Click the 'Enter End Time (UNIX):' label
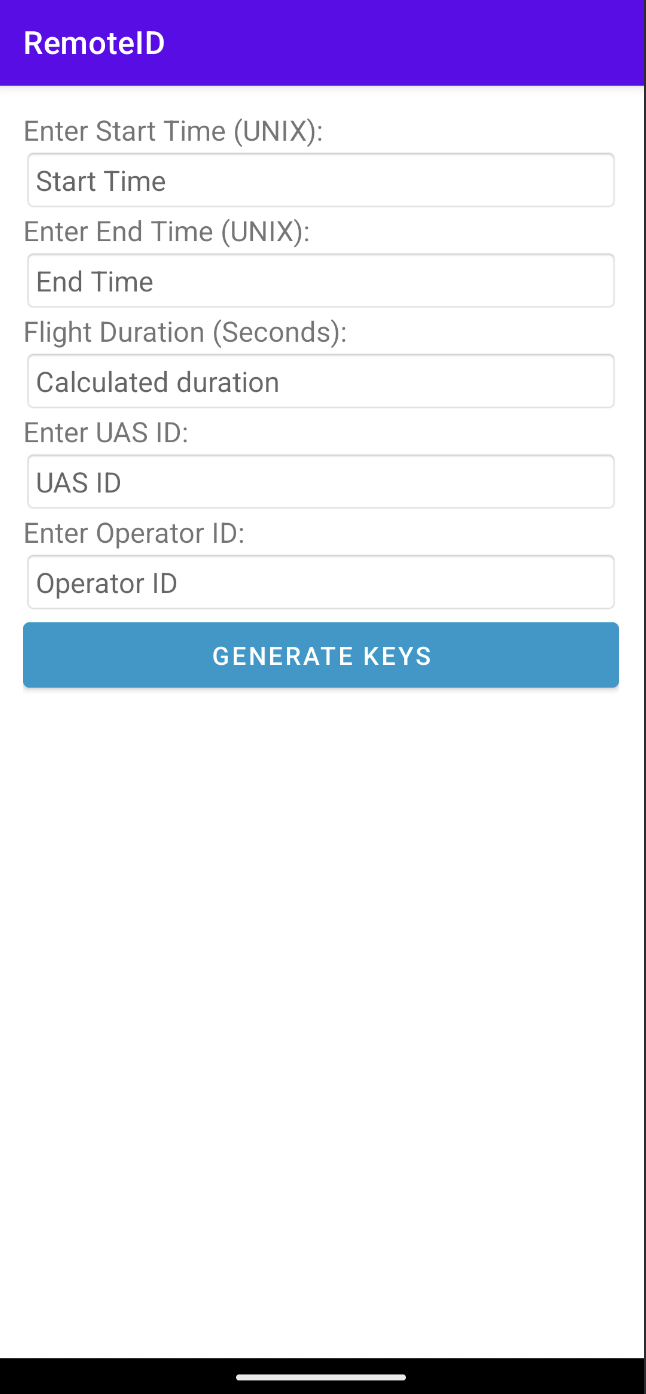The width and height of the screenshot is (646, 1394). point(167,232)
